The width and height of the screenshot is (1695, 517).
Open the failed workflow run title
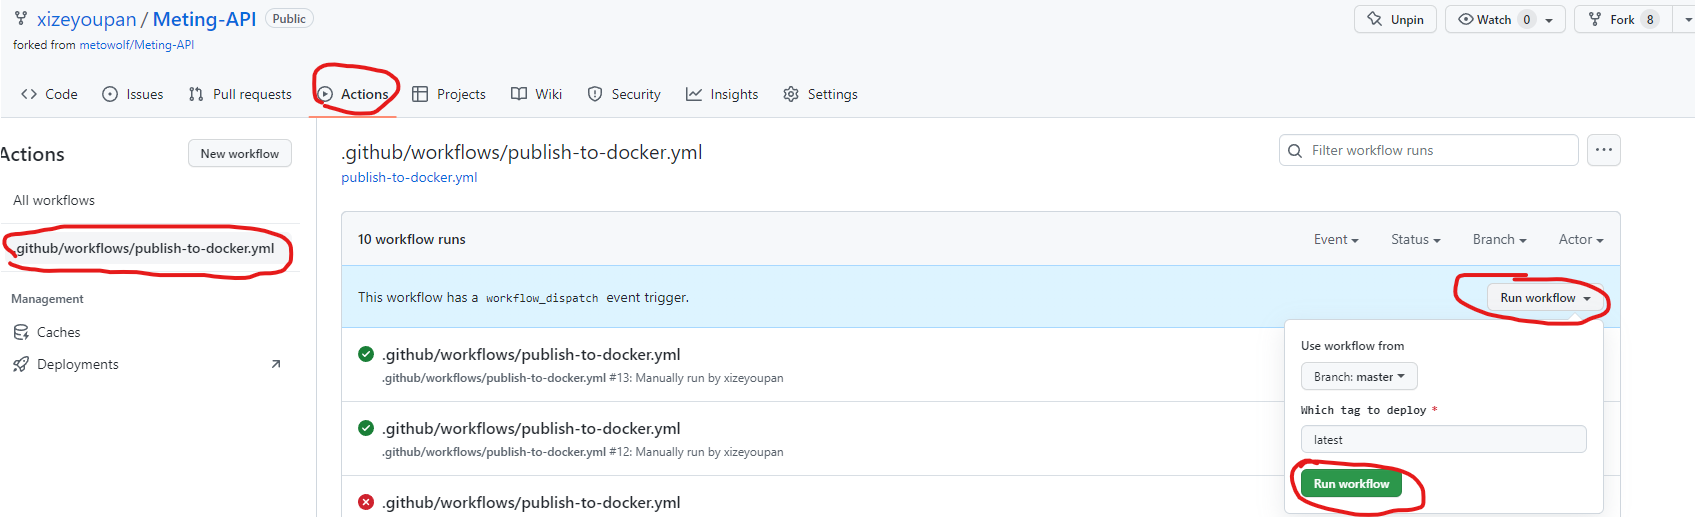531,502
